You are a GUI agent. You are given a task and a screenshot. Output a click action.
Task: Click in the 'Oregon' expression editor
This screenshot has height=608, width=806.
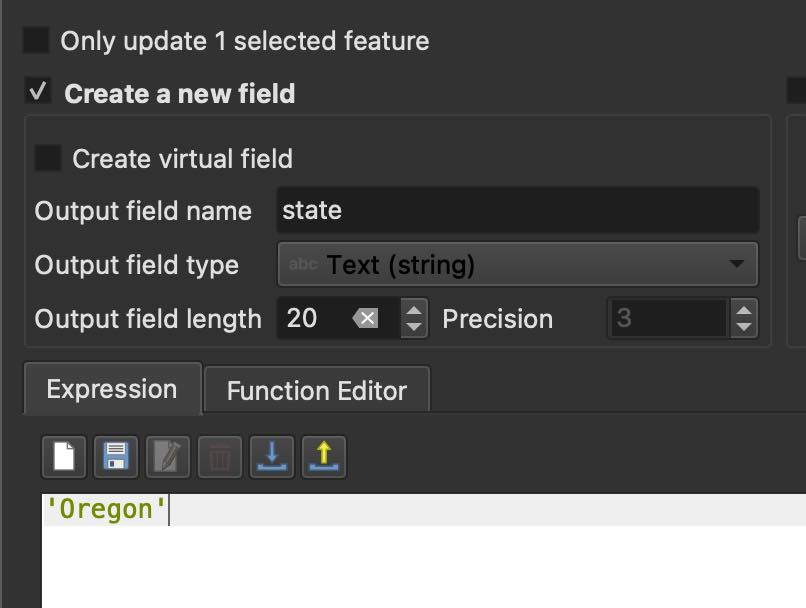[400, 550]
